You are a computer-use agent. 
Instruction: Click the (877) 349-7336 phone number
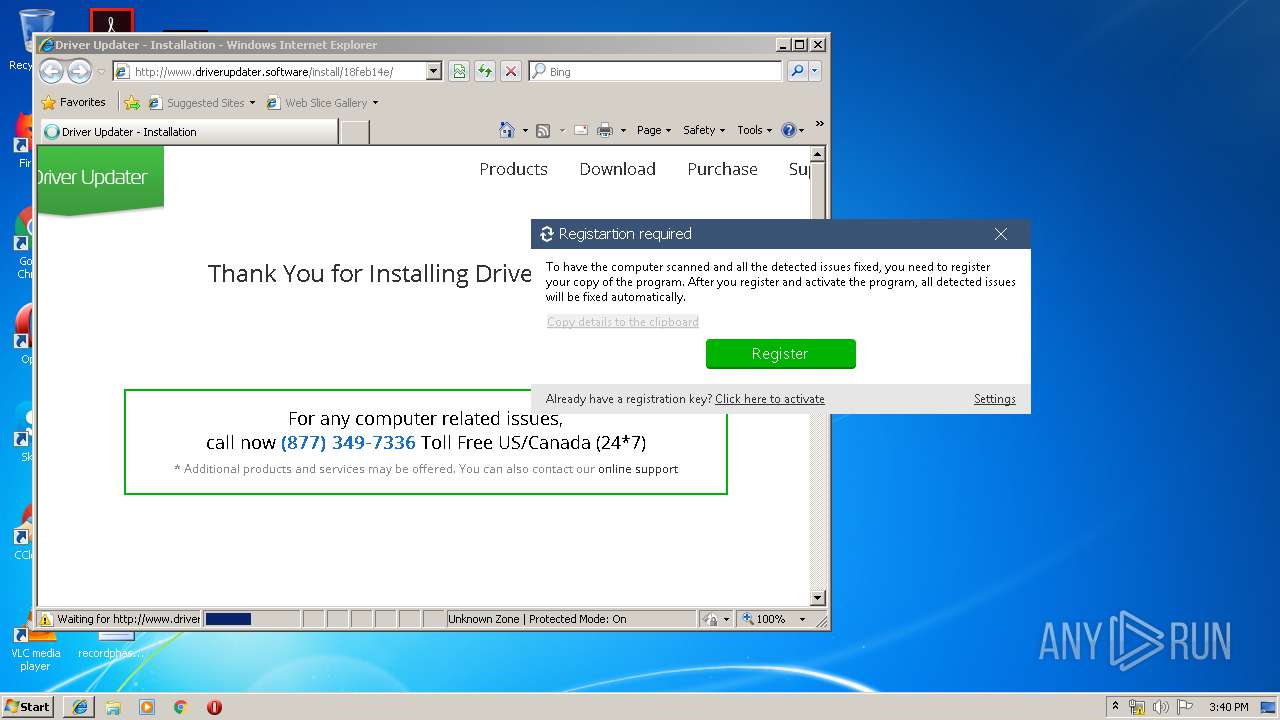(348, 442)
